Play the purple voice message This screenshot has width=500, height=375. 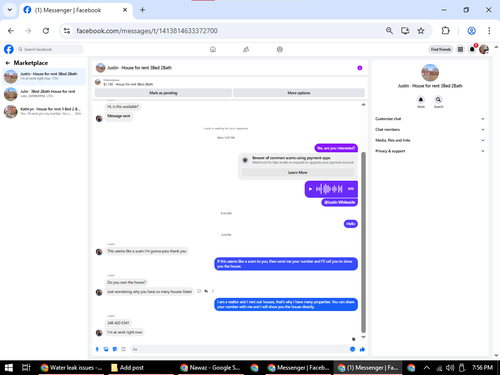[x=310, y=189]
